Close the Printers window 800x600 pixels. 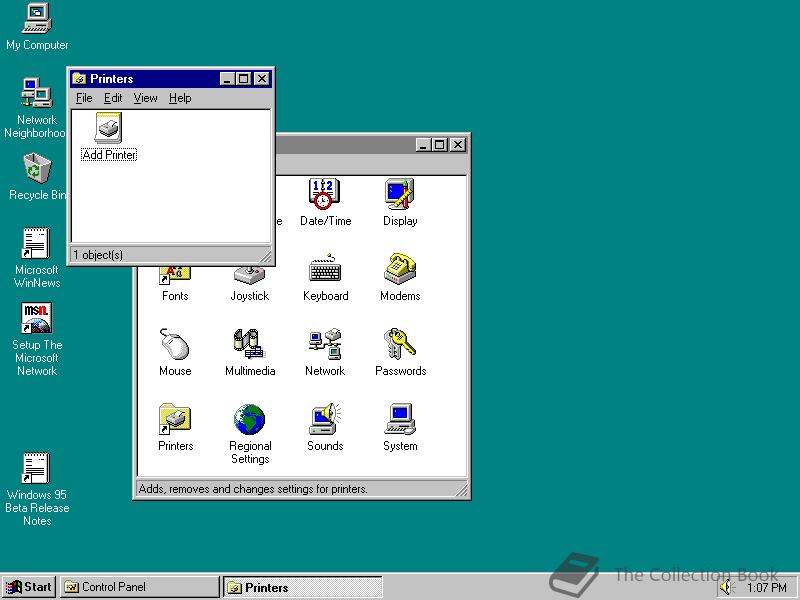pos(262,79)
